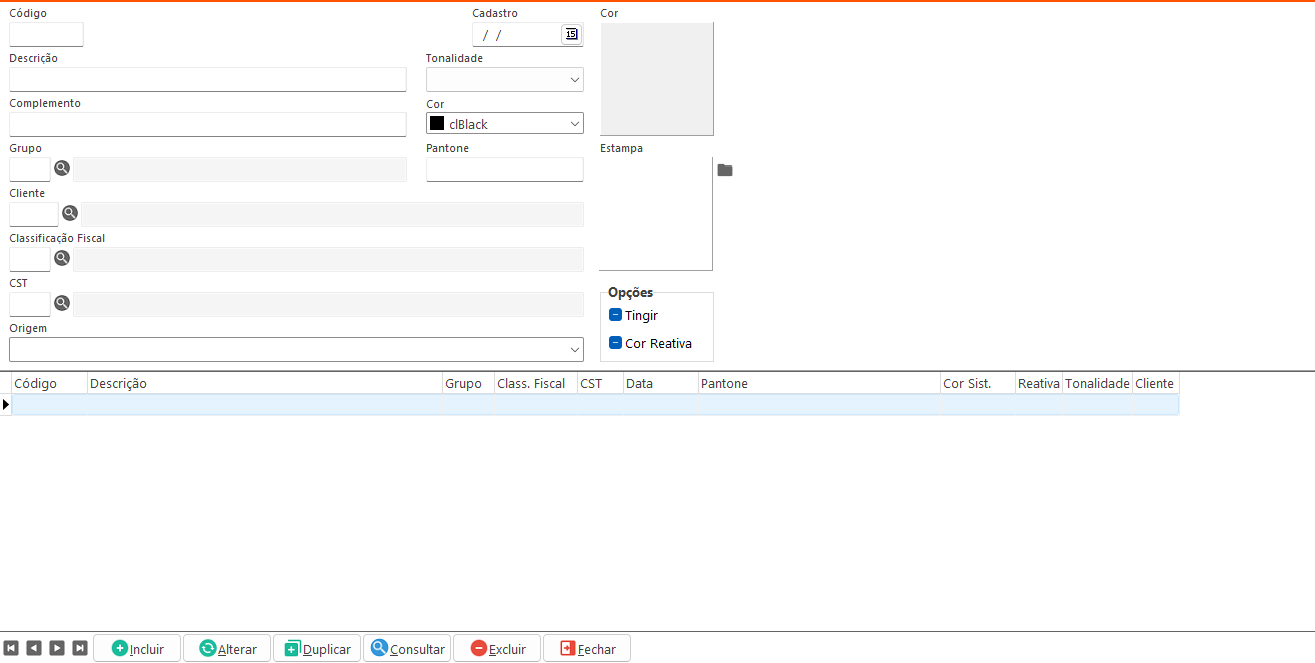
Task: Jump to the last record
Action: tap(80, 648)
